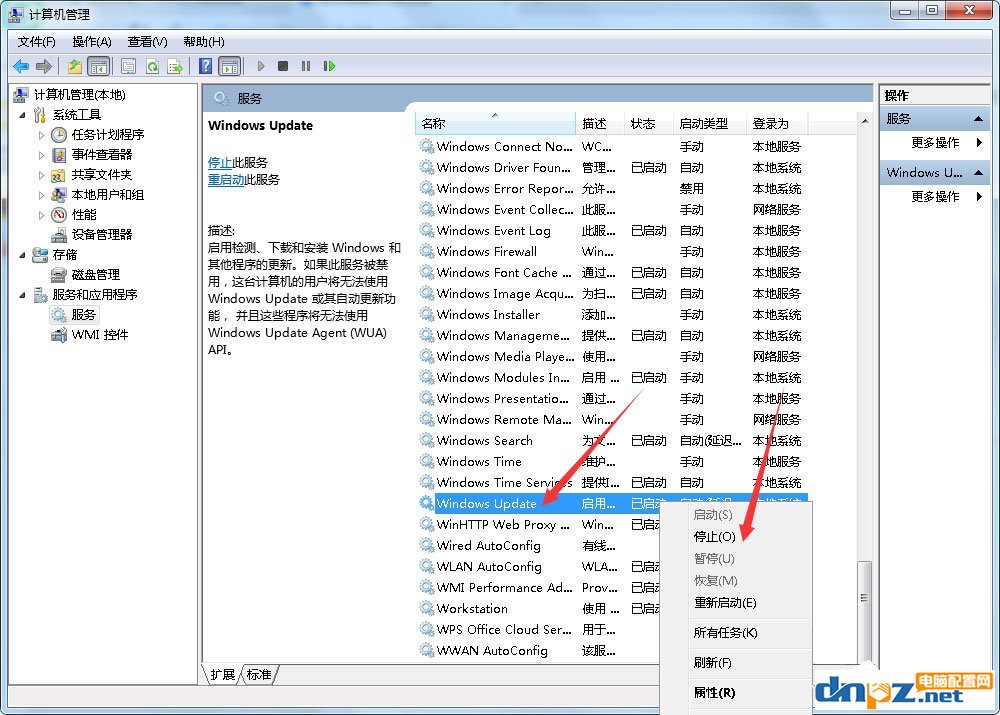Restart the service with the toolbar restart icon
The height and width of the screenshot is (715, 1000).
point(329,66)
